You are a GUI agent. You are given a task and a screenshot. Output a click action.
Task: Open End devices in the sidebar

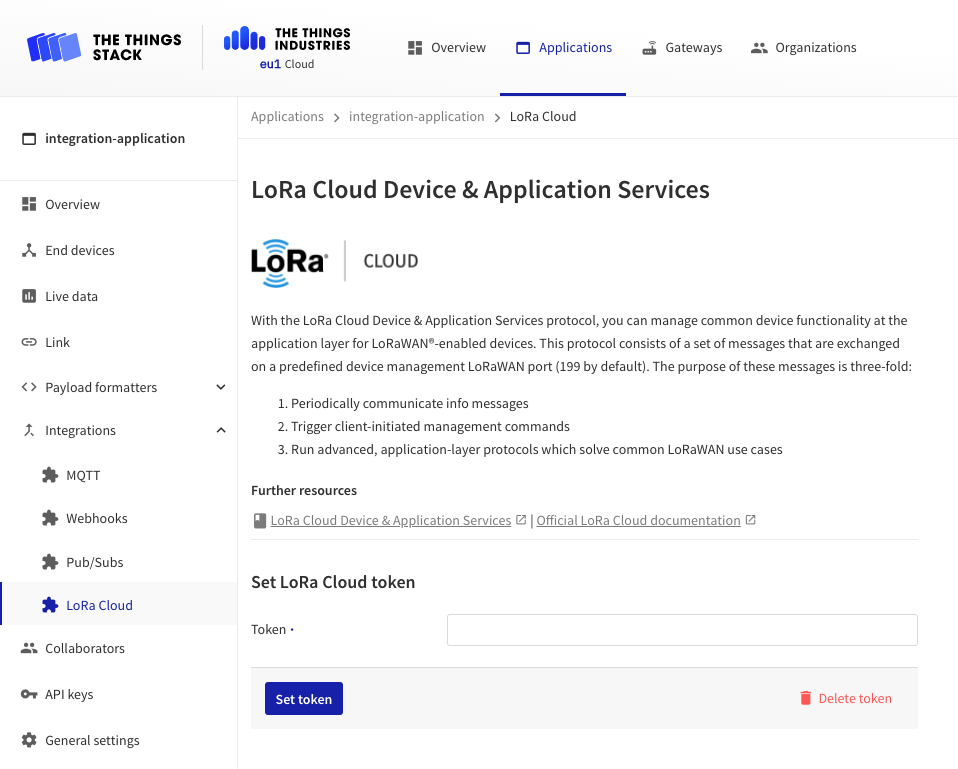point(79,250)
